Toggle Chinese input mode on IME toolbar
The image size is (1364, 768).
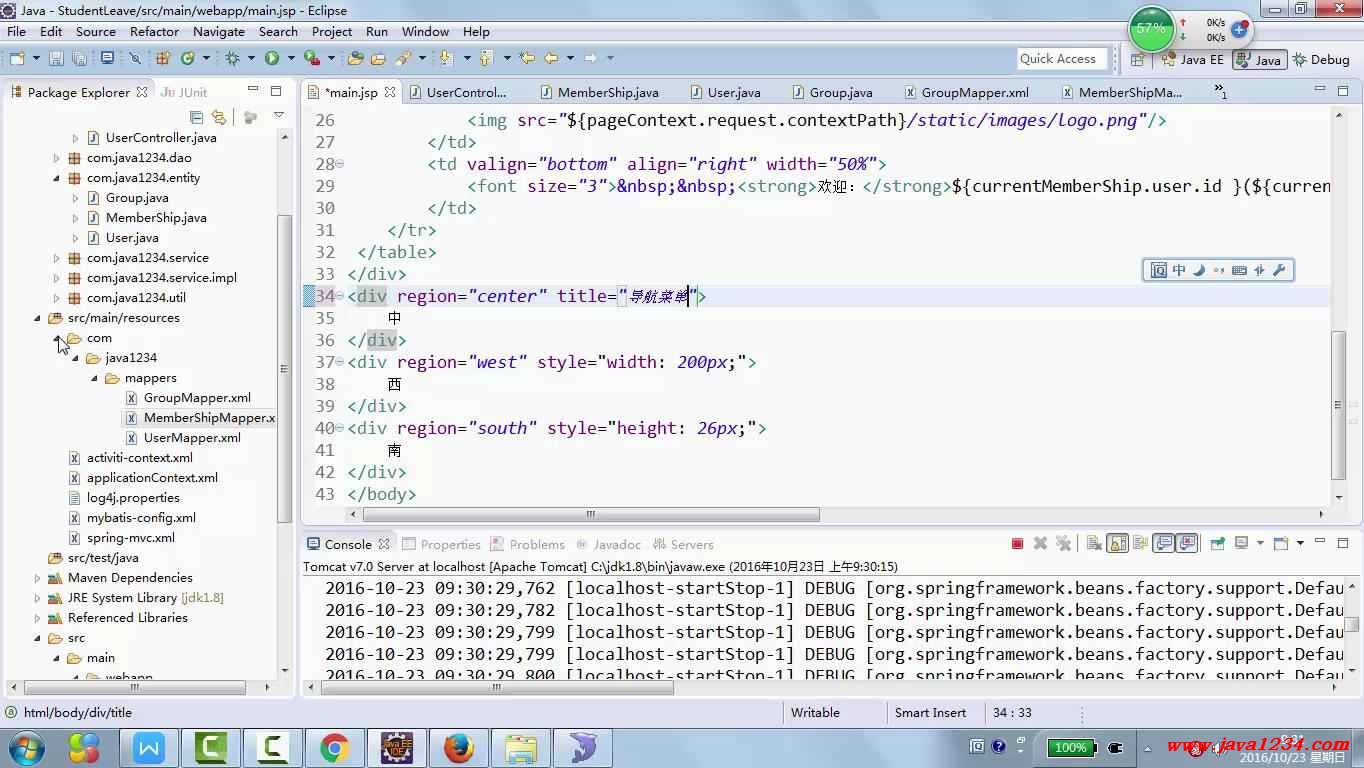pyautogui.click(x=1179, y=270)
